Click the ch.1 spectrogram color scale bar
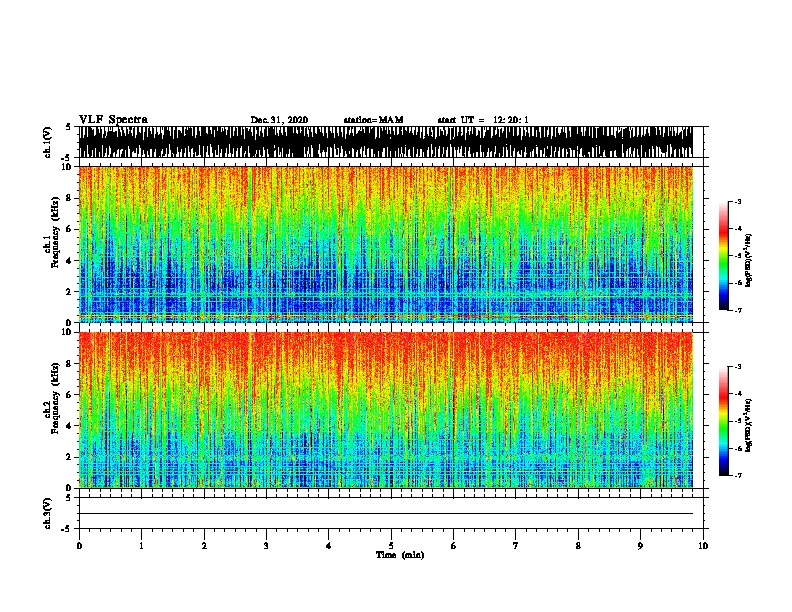 click(x=724, y=256)
